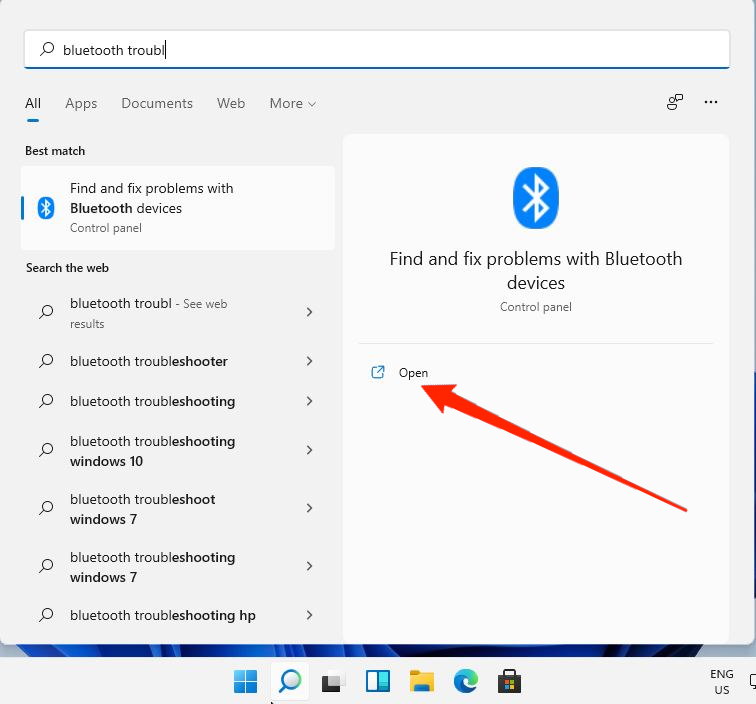The height and width of the screenshot is (704, 756).
Task: Select the Web search tab
Action: (x=231, y=103)
